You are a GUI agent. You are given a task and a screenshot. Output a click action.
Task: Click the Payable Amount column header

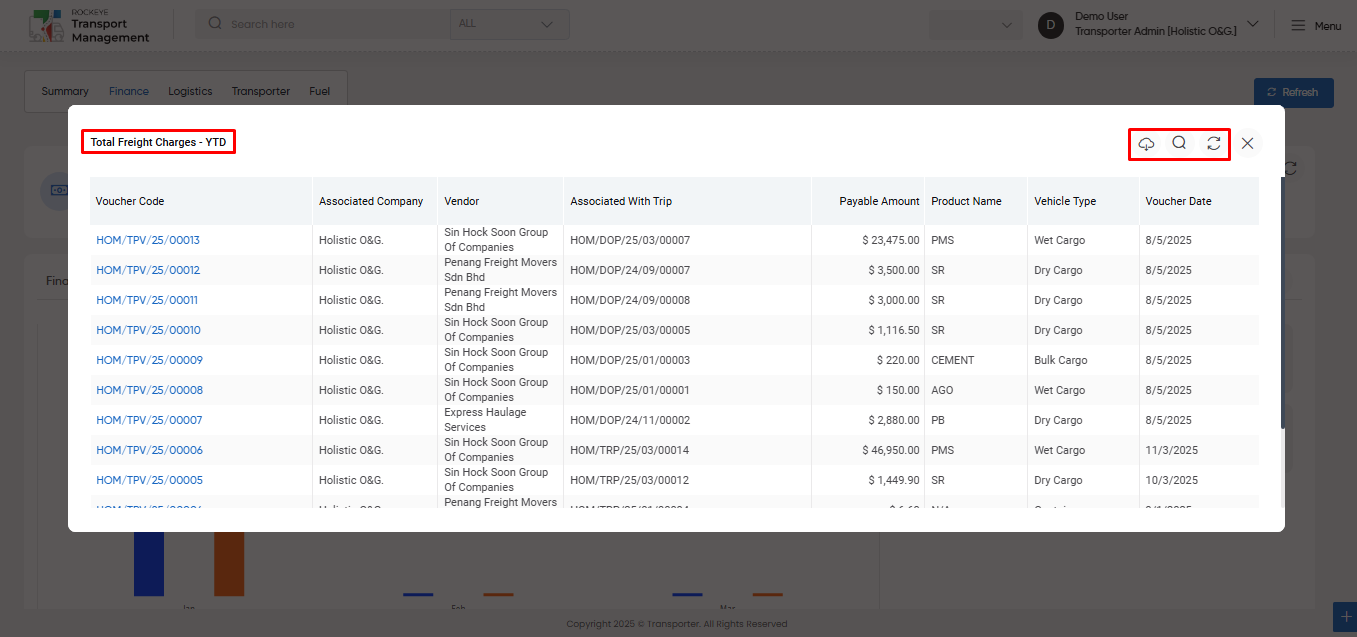[879, 201]
